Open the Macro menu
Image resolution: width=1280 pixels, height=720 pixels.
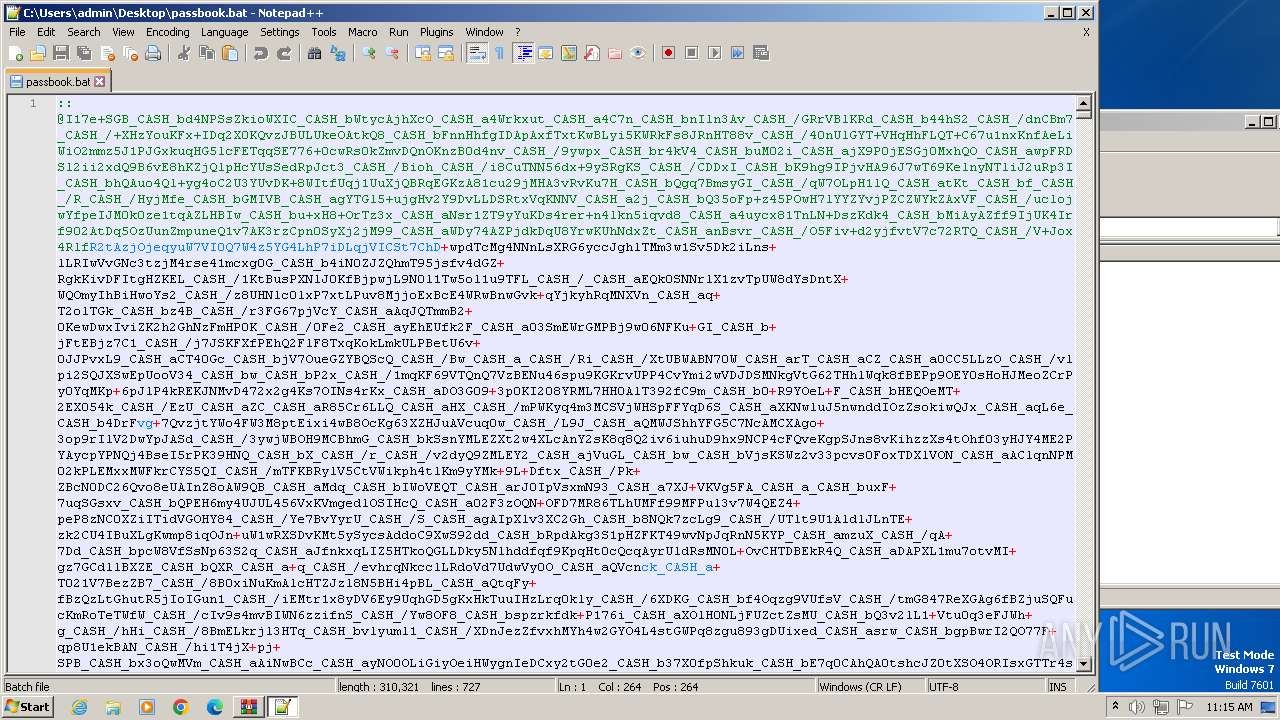(x=362, y=32)
